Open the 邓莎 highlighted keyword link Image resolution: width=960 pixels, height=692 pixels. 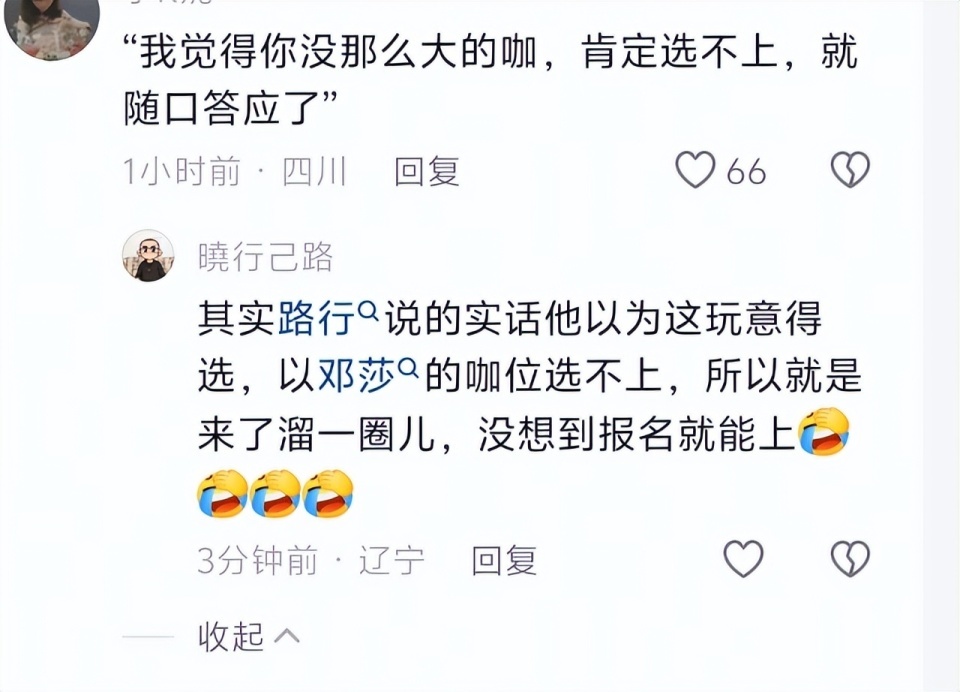pyautogui.click(x=357, y=375)
